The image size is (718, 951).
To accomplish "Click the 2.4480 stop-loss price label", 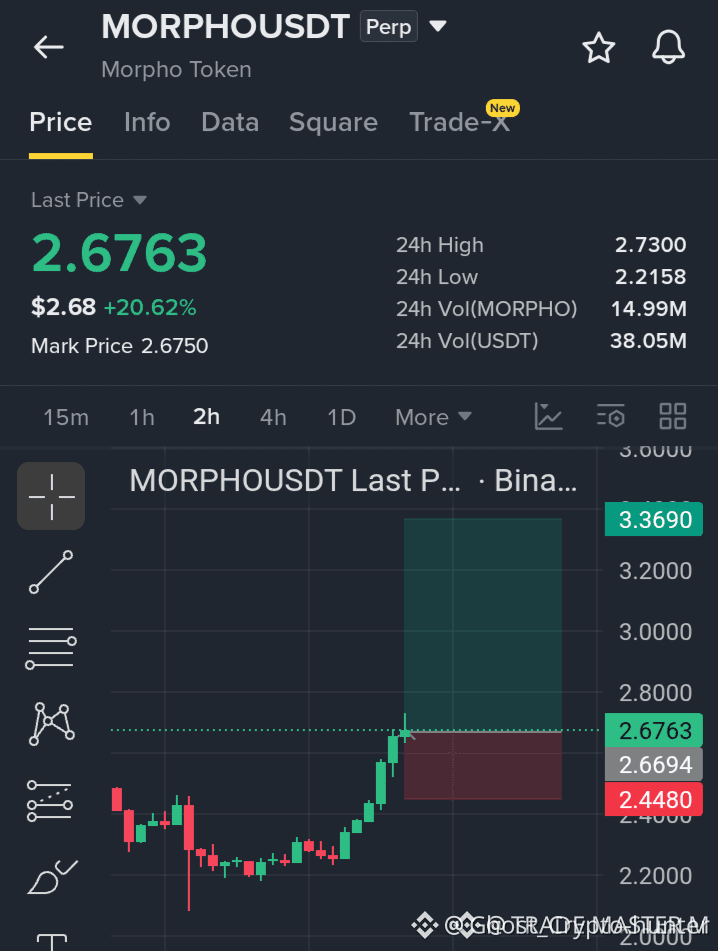I will (x=654, y=799).
